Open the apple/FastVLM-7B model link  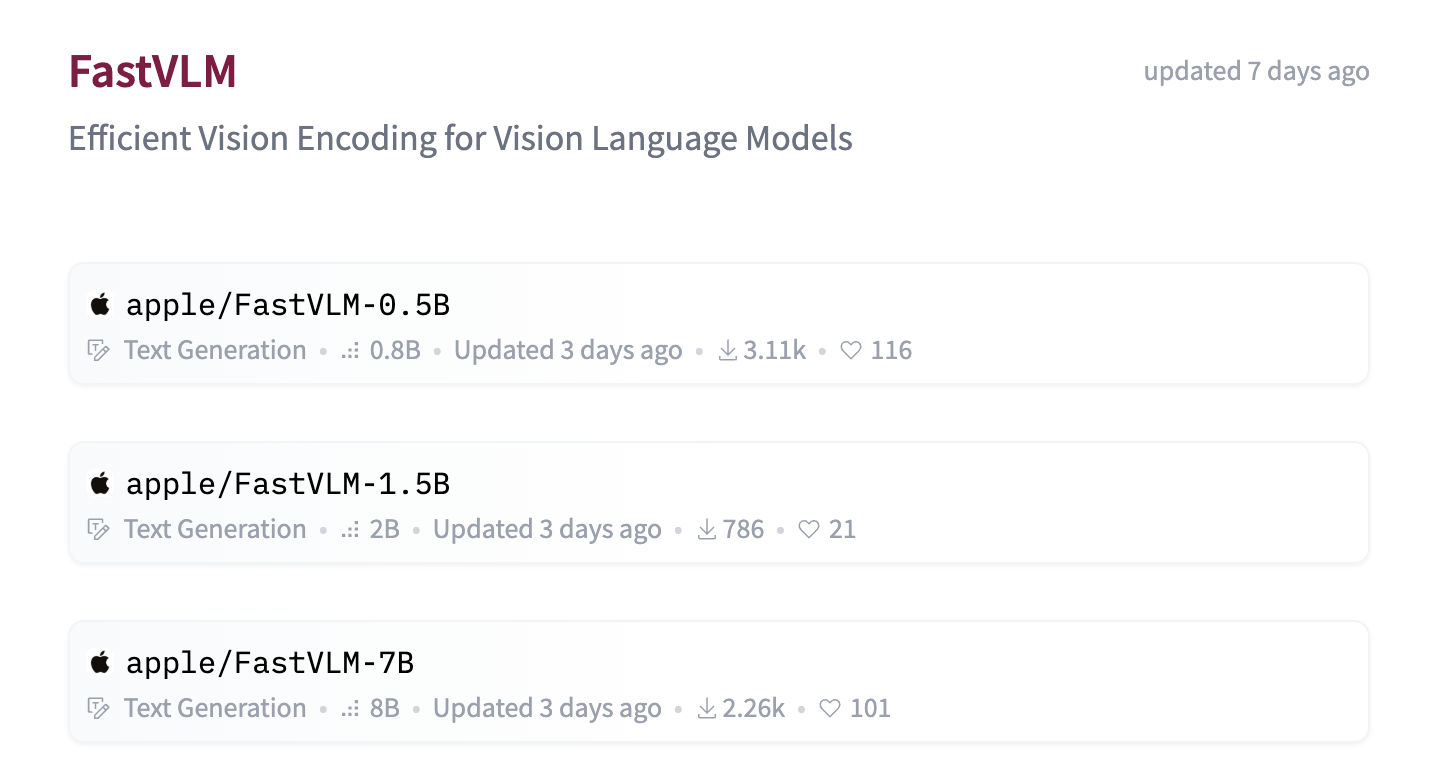click(270, 663)
